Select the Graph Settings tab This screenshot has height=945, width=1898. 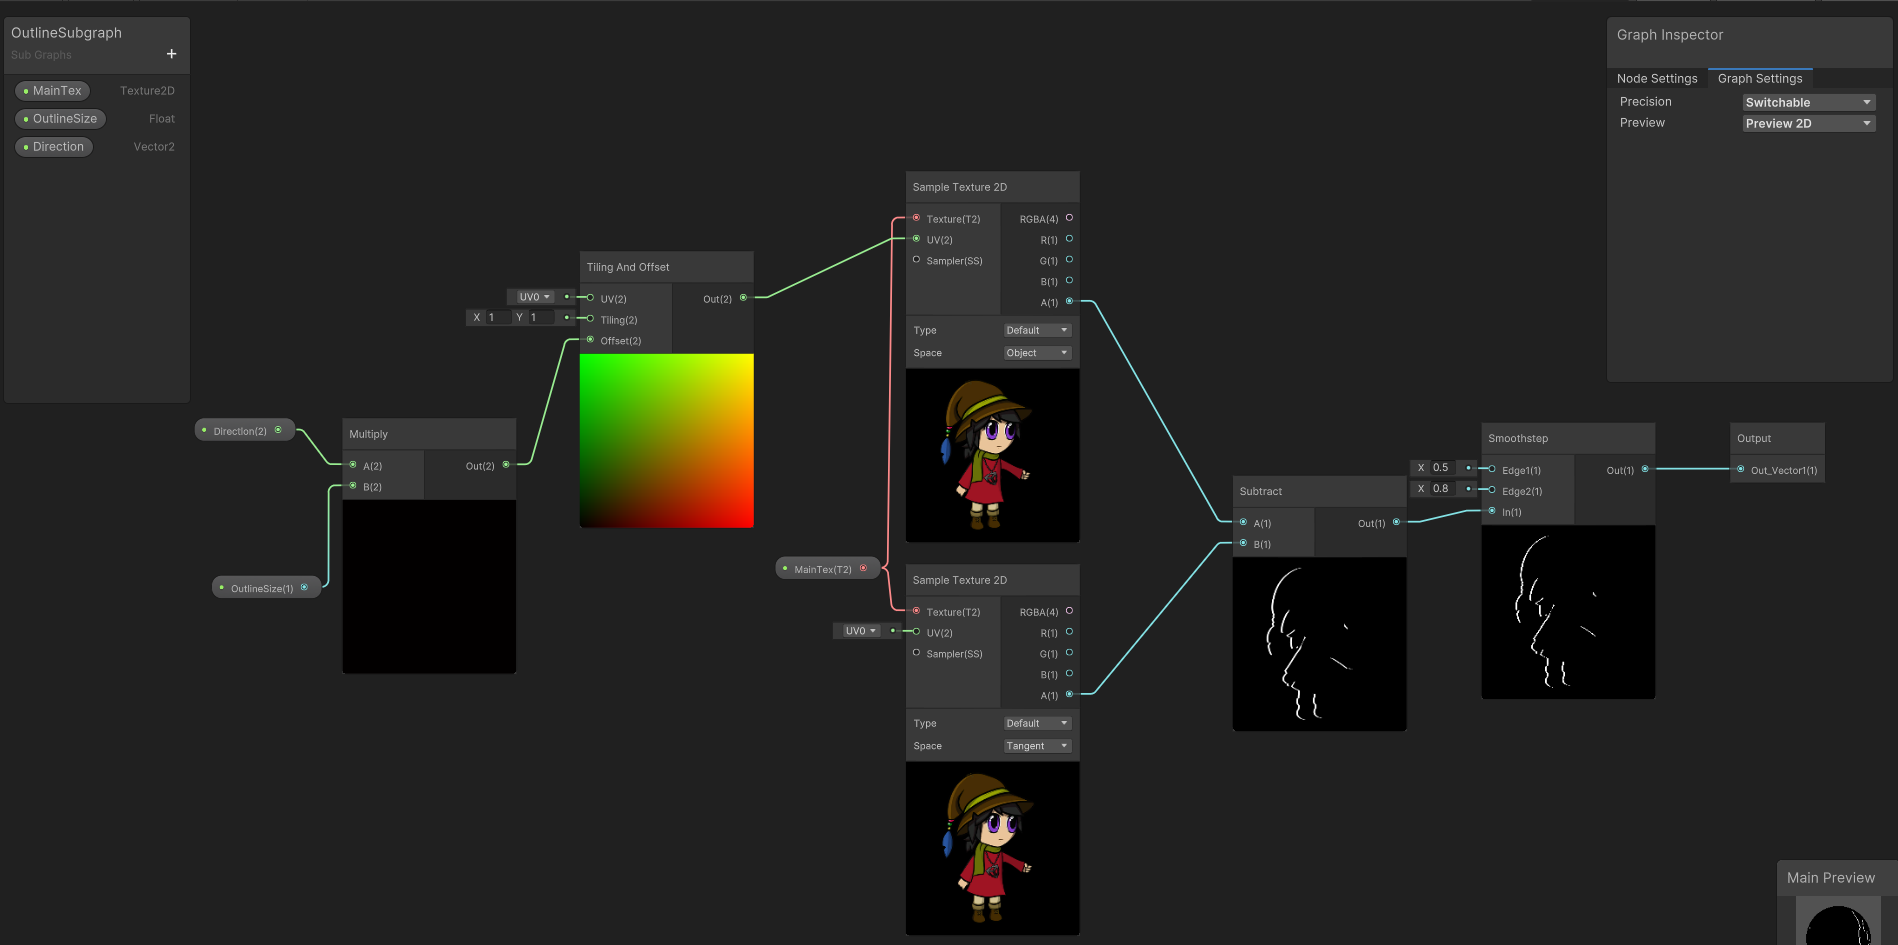point(1760,78)
